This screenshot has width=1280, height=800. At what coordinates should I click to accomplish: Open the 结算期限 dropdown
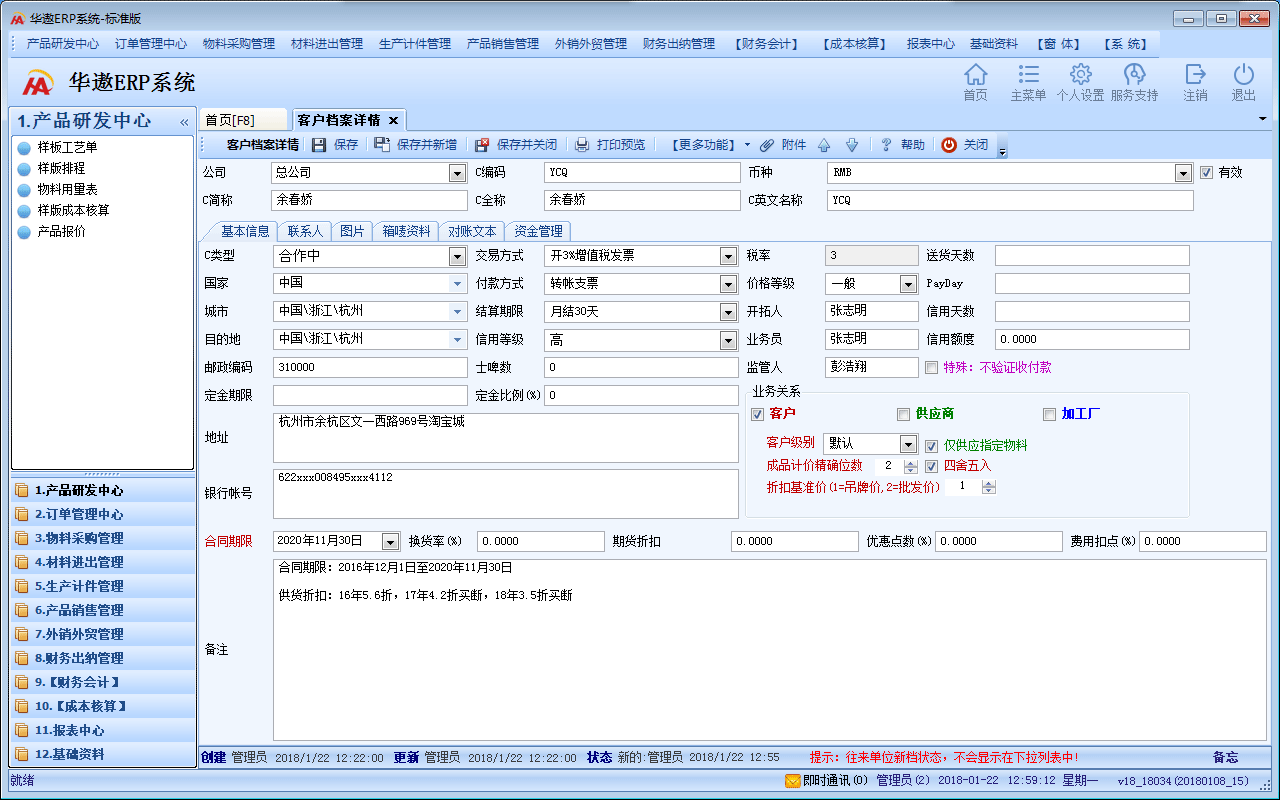[x=729, y=312]
